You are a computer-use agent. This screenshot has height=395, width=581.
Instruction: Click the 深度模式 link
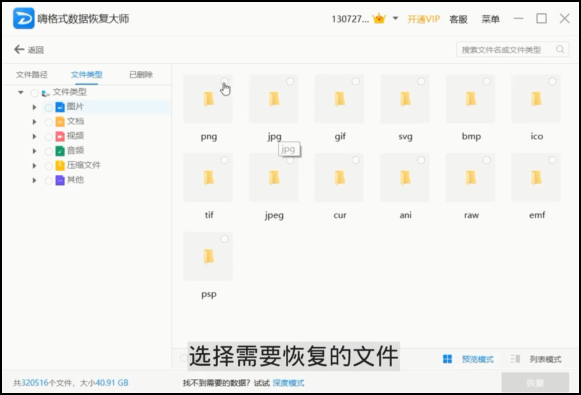288,383
